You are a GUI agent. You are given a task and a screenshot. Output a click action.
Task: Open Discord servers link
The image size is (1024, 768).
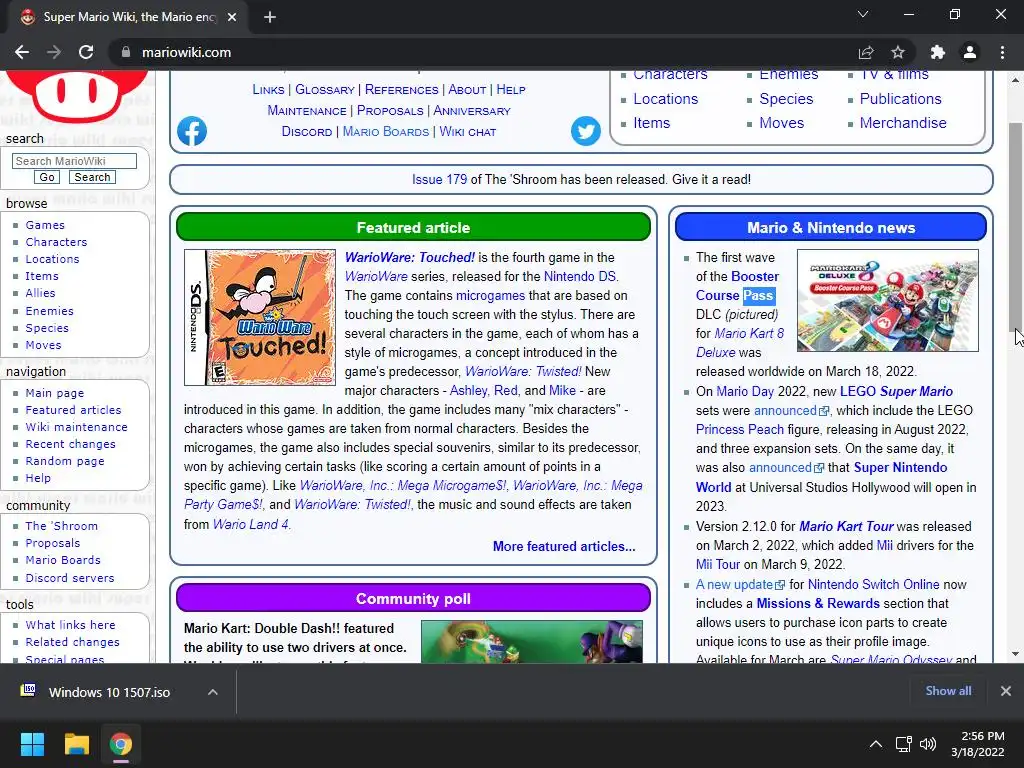70,578
